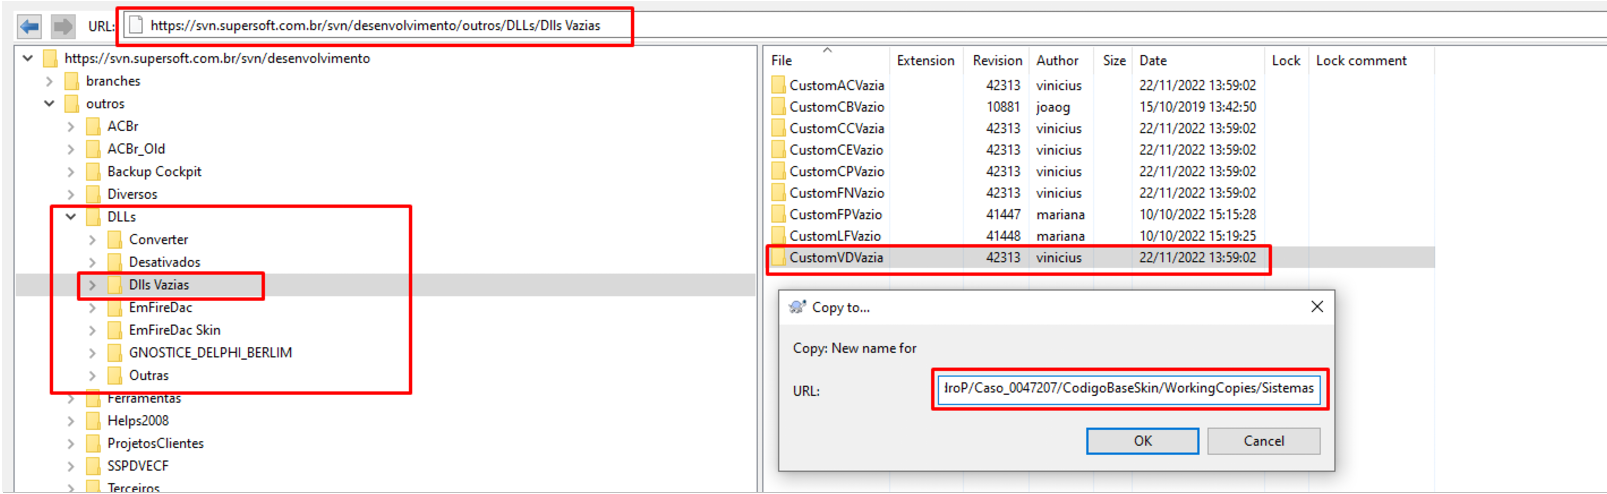Click the CustomACVazia folder icon
The width and height of the screenshot is (1607, 494).
[778, 85]
